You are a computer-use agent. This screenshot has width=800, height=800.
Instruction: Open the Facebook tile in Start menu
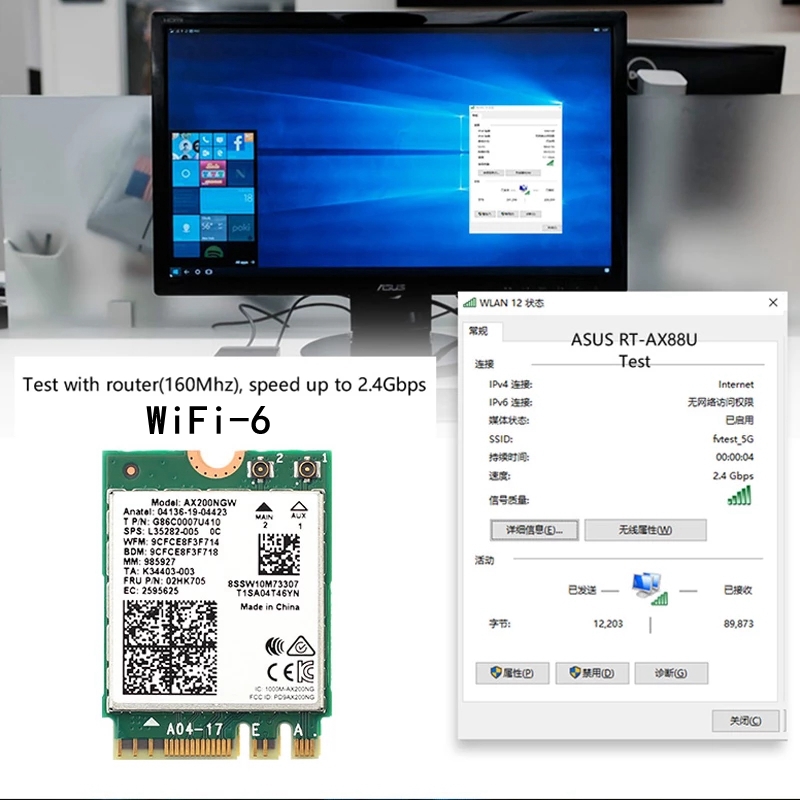coord(239,145)
